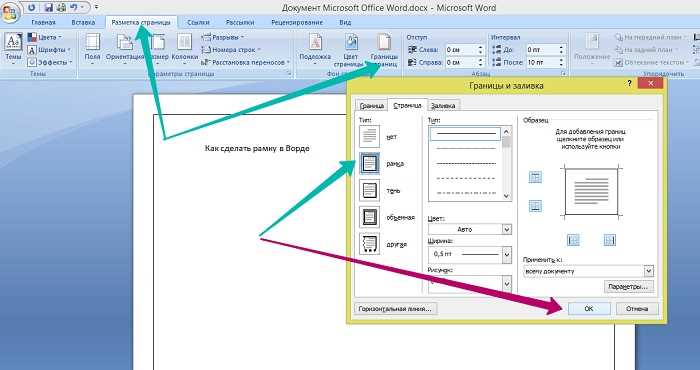
Task: Switch to the Заливка tab
Action: point(443,106)
